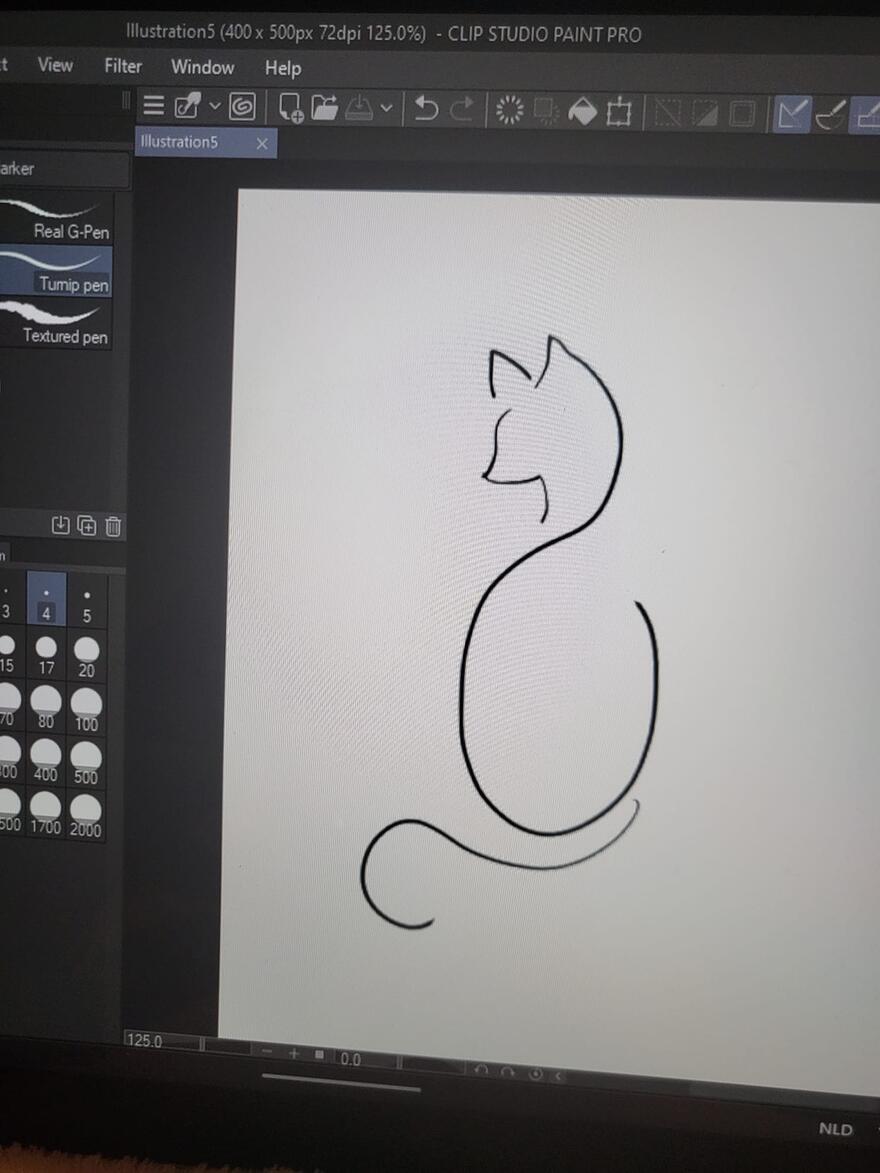880x1173 pixels.
Task: Open the Window menu
Action: 203,67
